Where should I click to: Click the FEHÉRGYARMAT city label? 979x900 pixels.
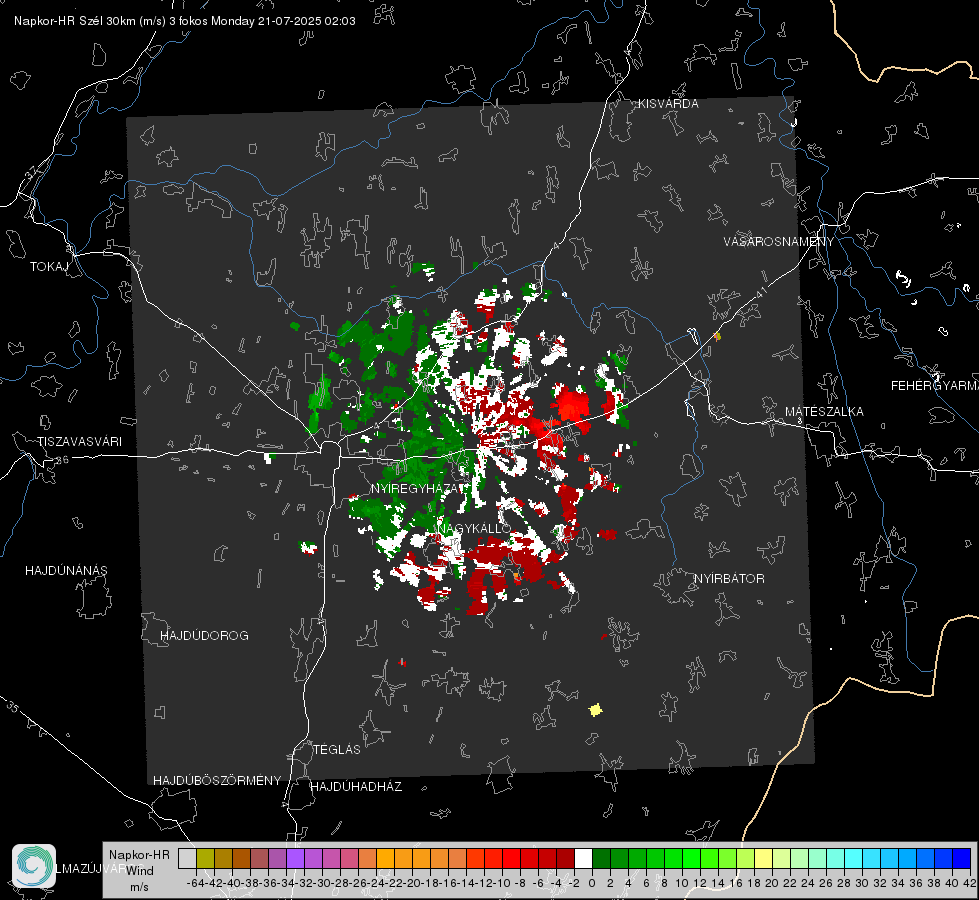[934, 386]
